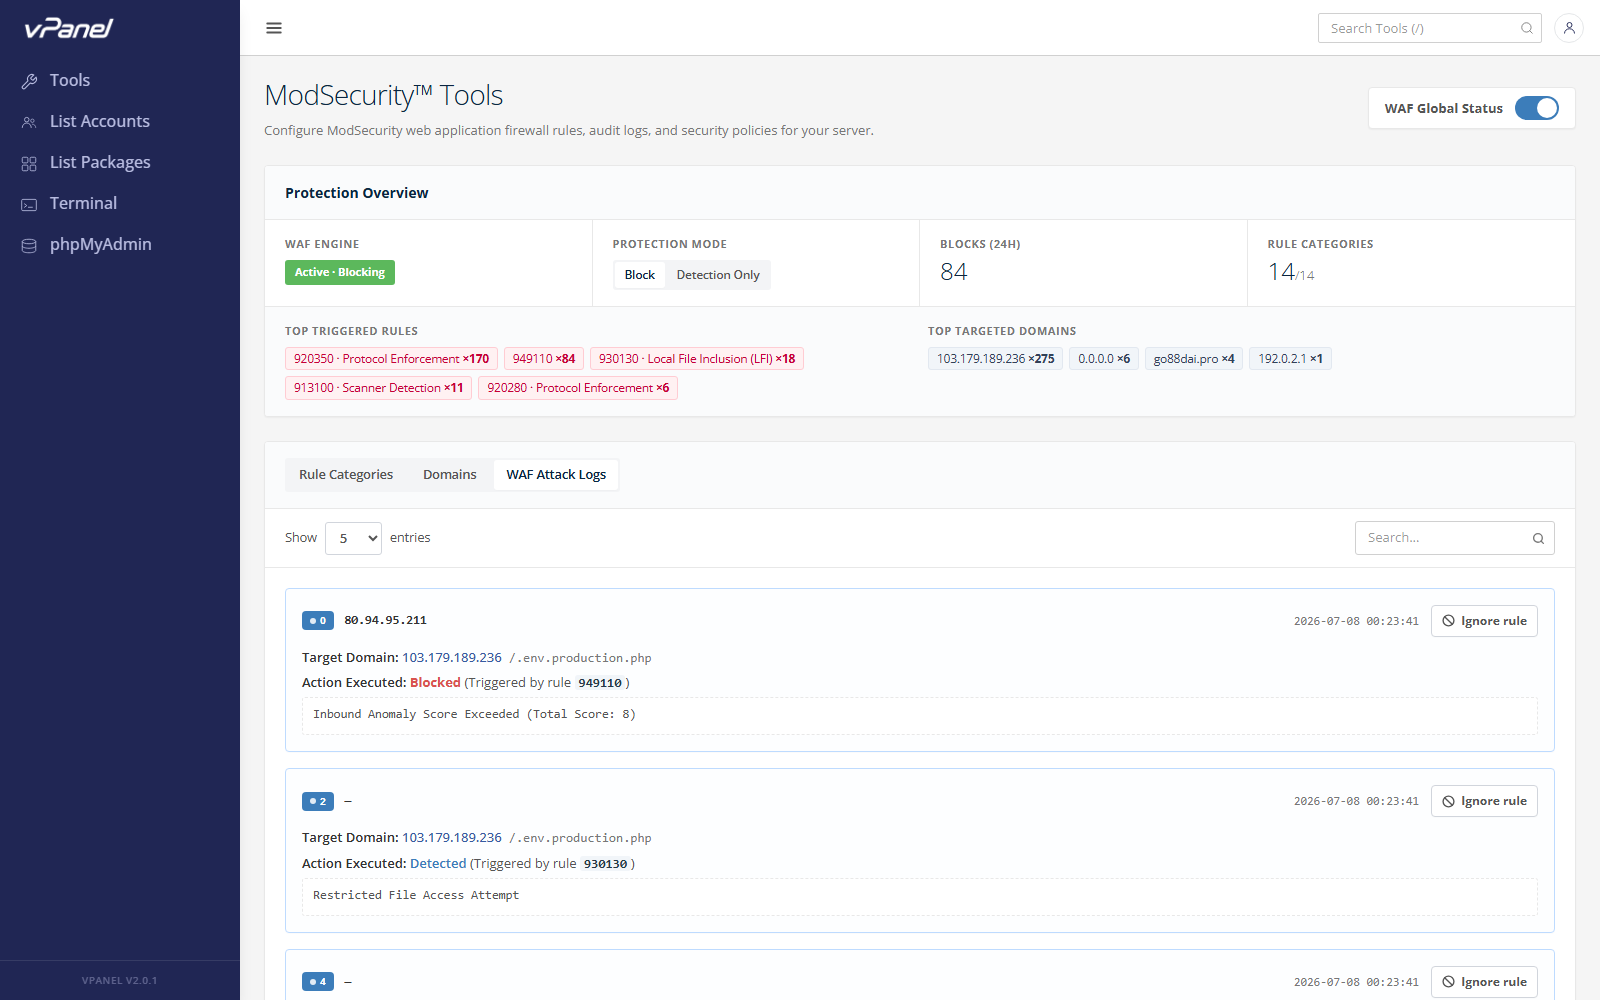Viewport: 1600px width, 1000px height.
Task: Click the Rule Categories count 14
Action: tap(1281, 272)
